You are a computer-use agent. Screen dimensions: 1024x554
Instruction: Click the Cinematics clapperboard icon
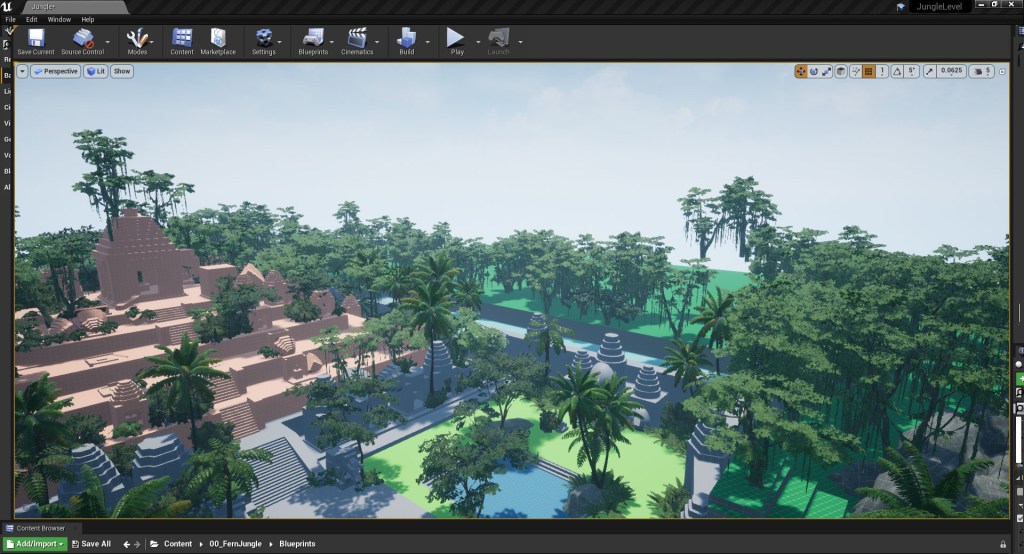click(x=357, y=40)
